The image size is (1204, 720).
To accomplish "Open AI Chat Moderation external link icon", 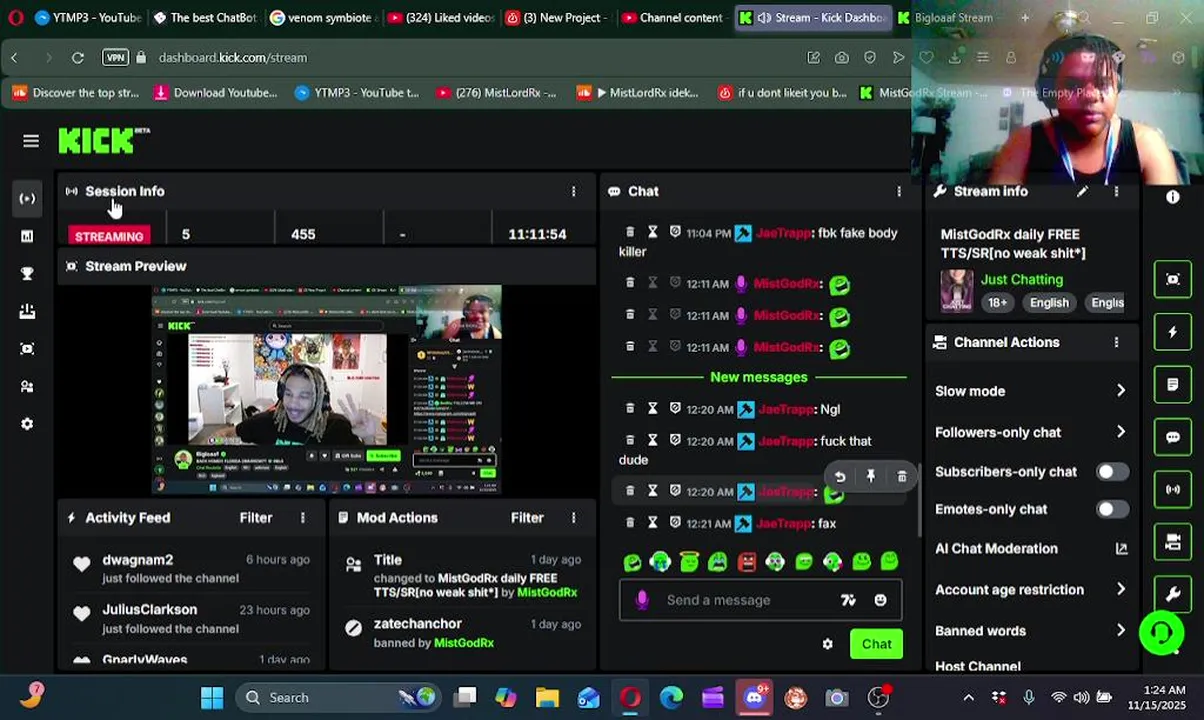I will (x=1121, y=548).
